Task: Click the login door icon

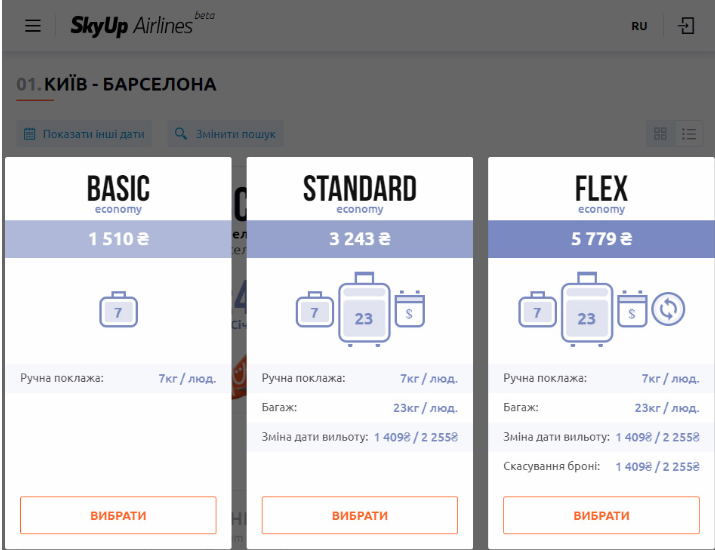Action: [x=686, y=26]
